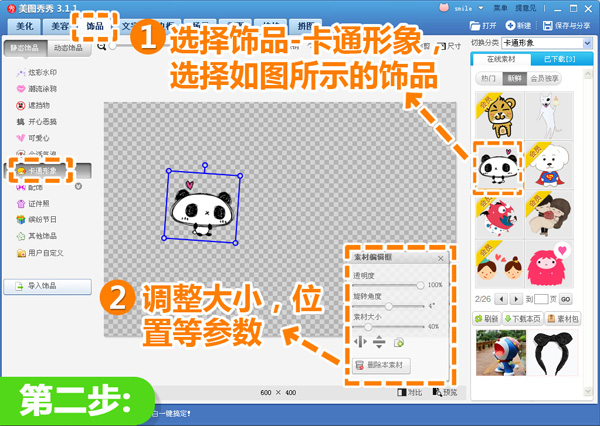Close the 素材编辑框 panel
The image size is (600, 426).
pyautogui.click(x=440, y=258)
